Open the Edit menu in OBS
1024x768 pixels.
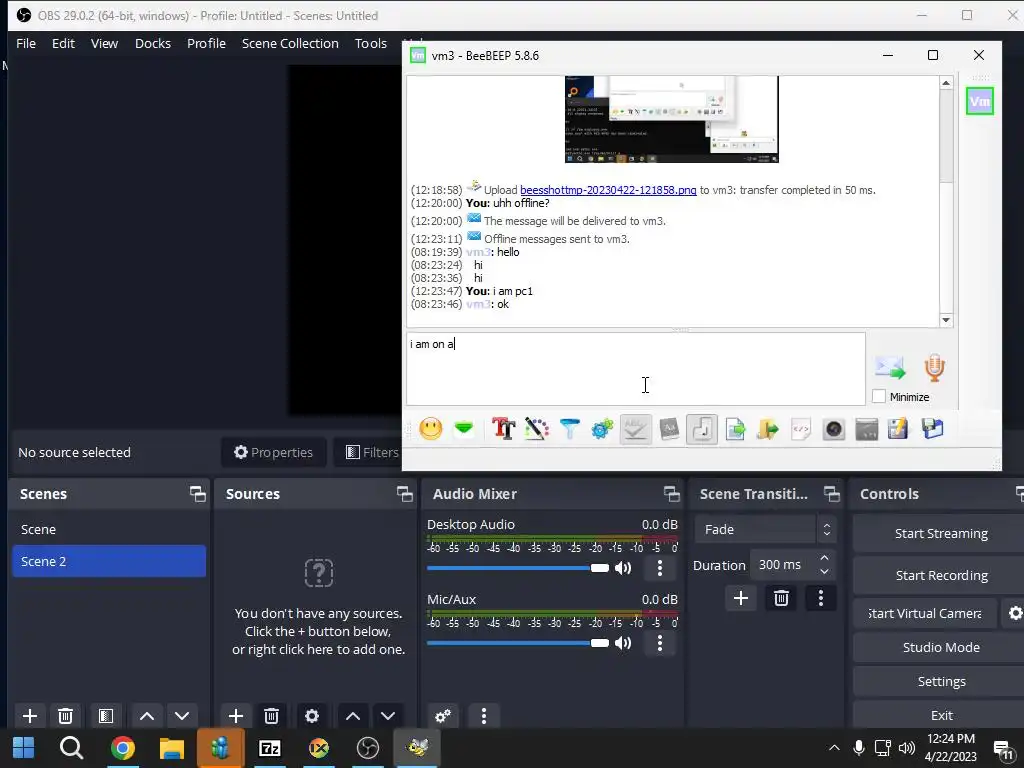[63, 43]
